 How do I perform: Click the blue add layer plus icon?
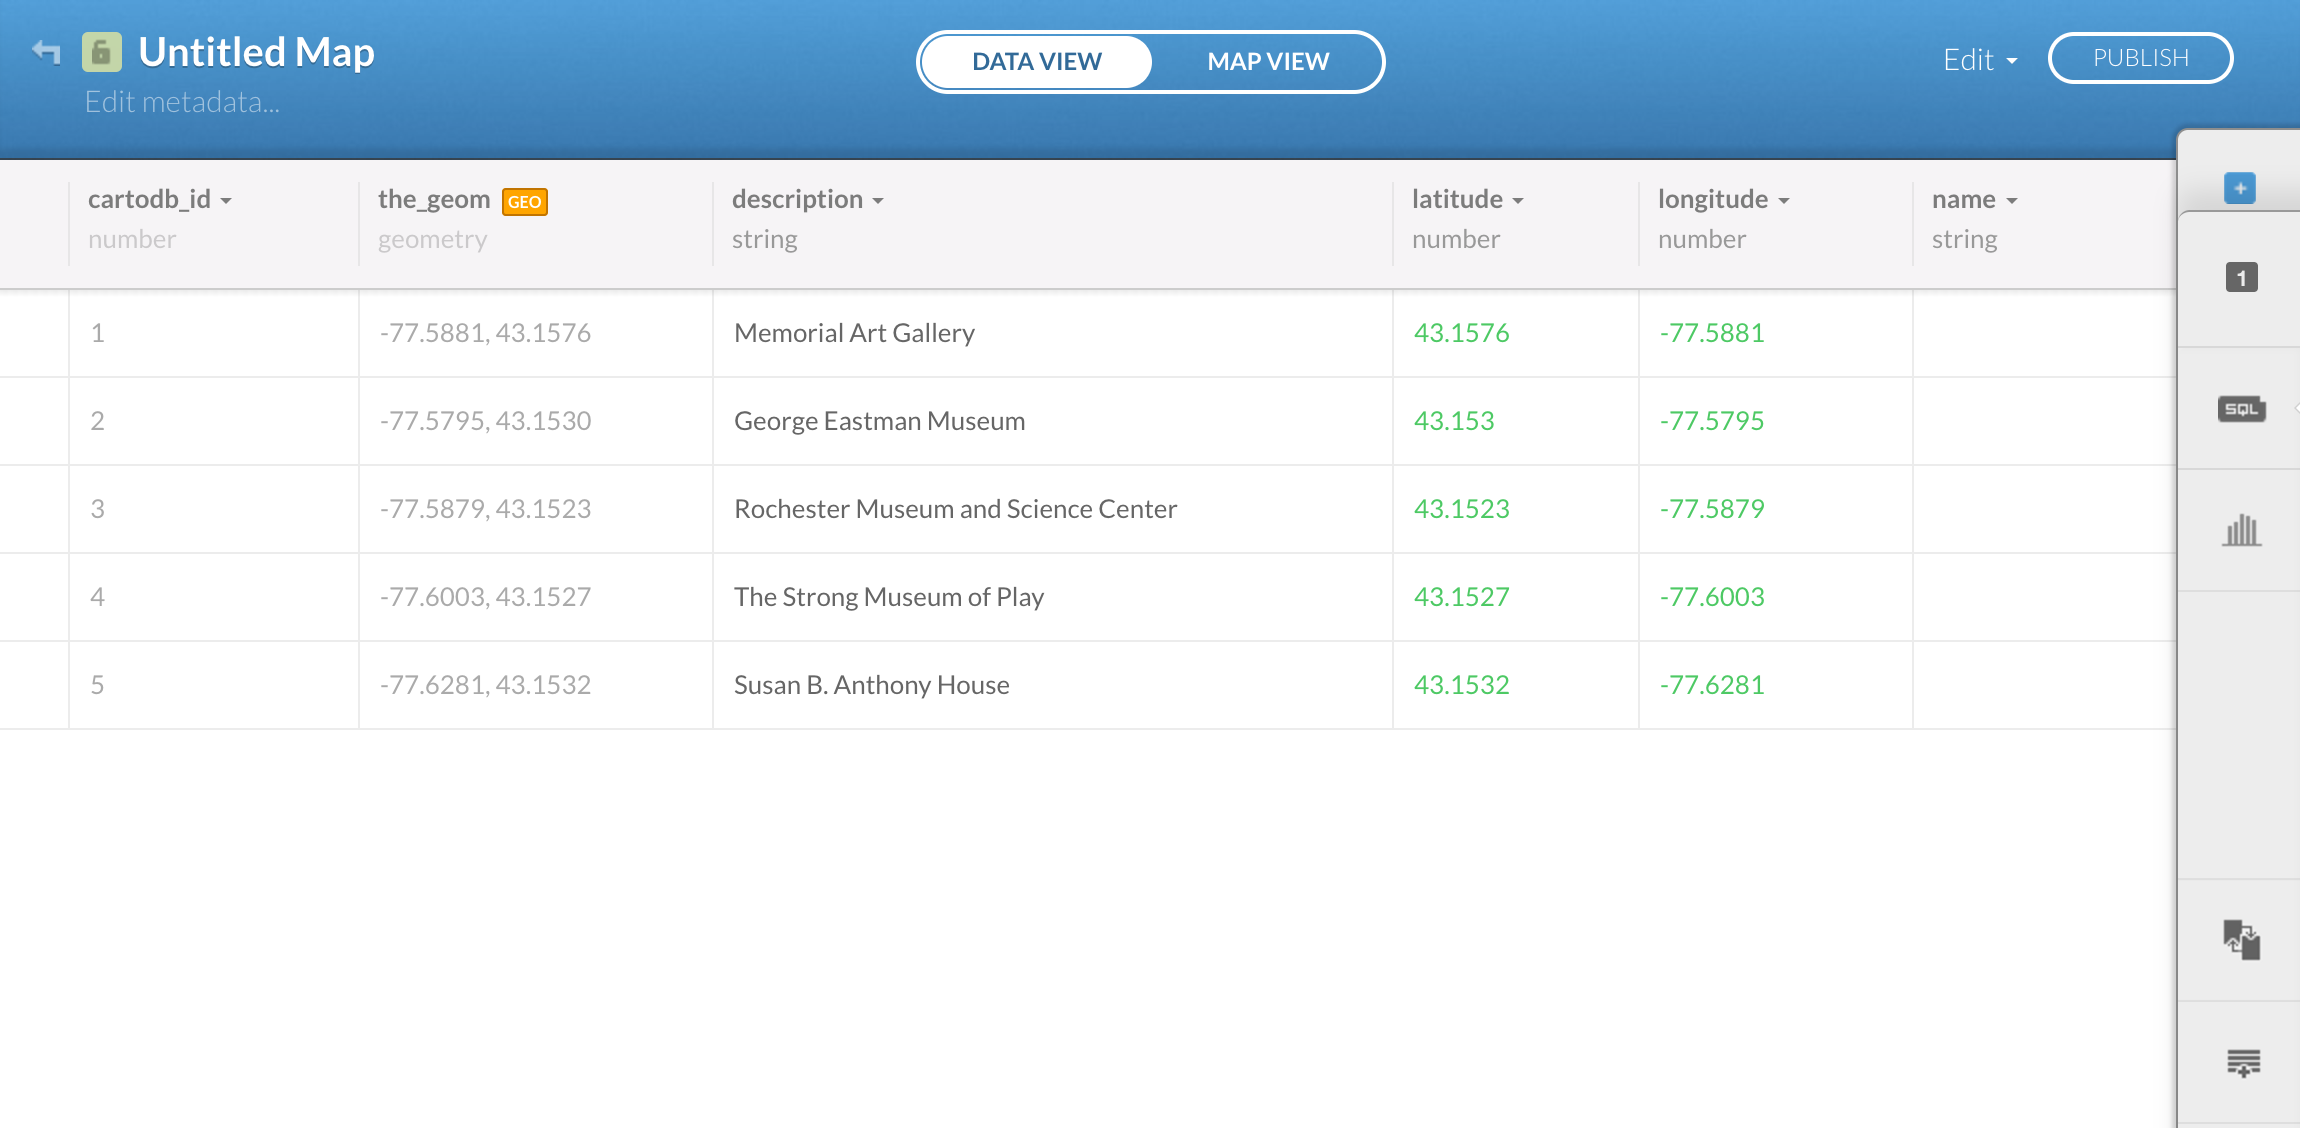2240,188
